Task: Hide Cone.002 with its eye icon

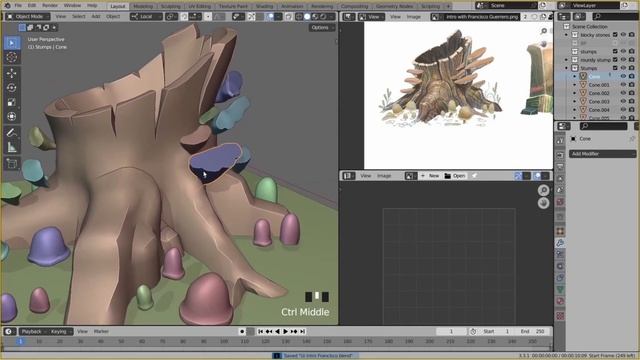Action: click(x=623, y=93)
